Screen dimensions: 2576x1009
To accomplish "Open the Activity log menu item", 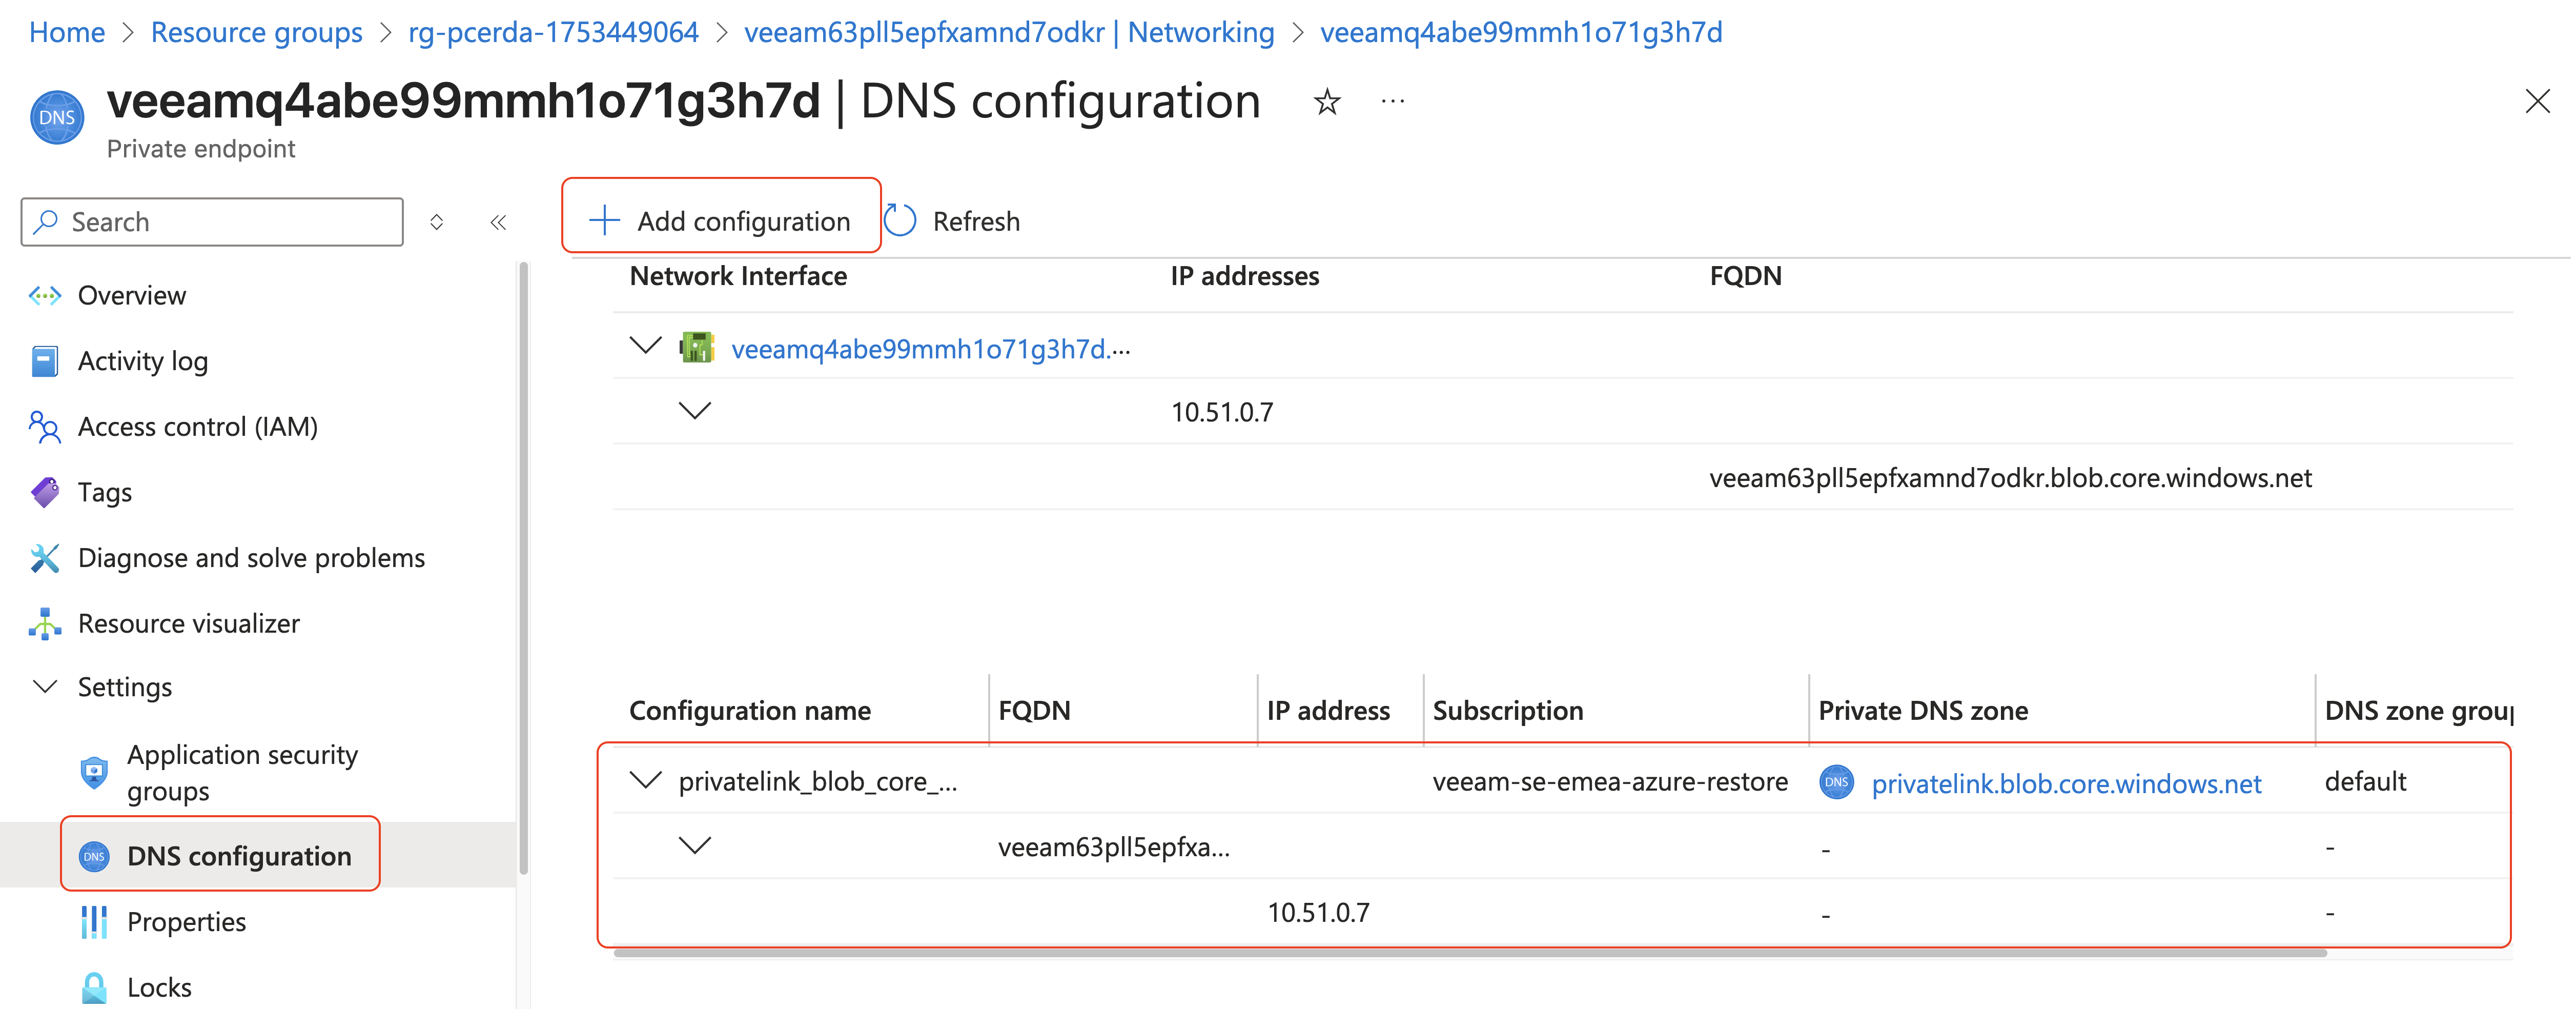I will tap(143, 361).
